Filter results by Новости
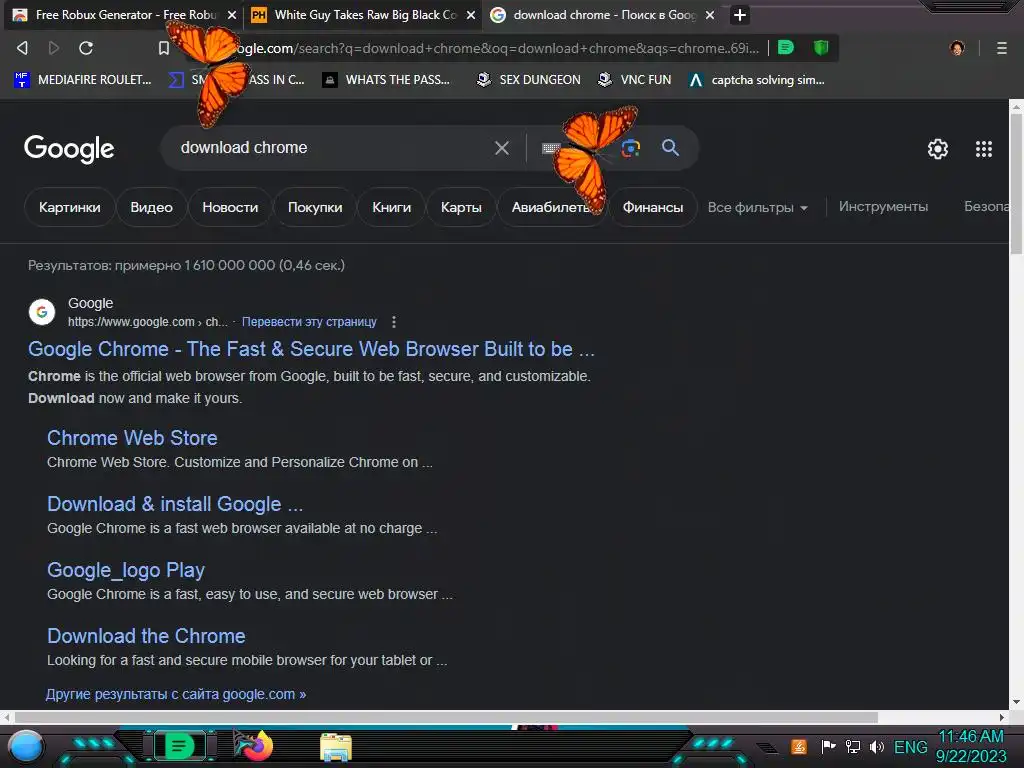This screenshot has width=1024, height=768. click(230, 207)
